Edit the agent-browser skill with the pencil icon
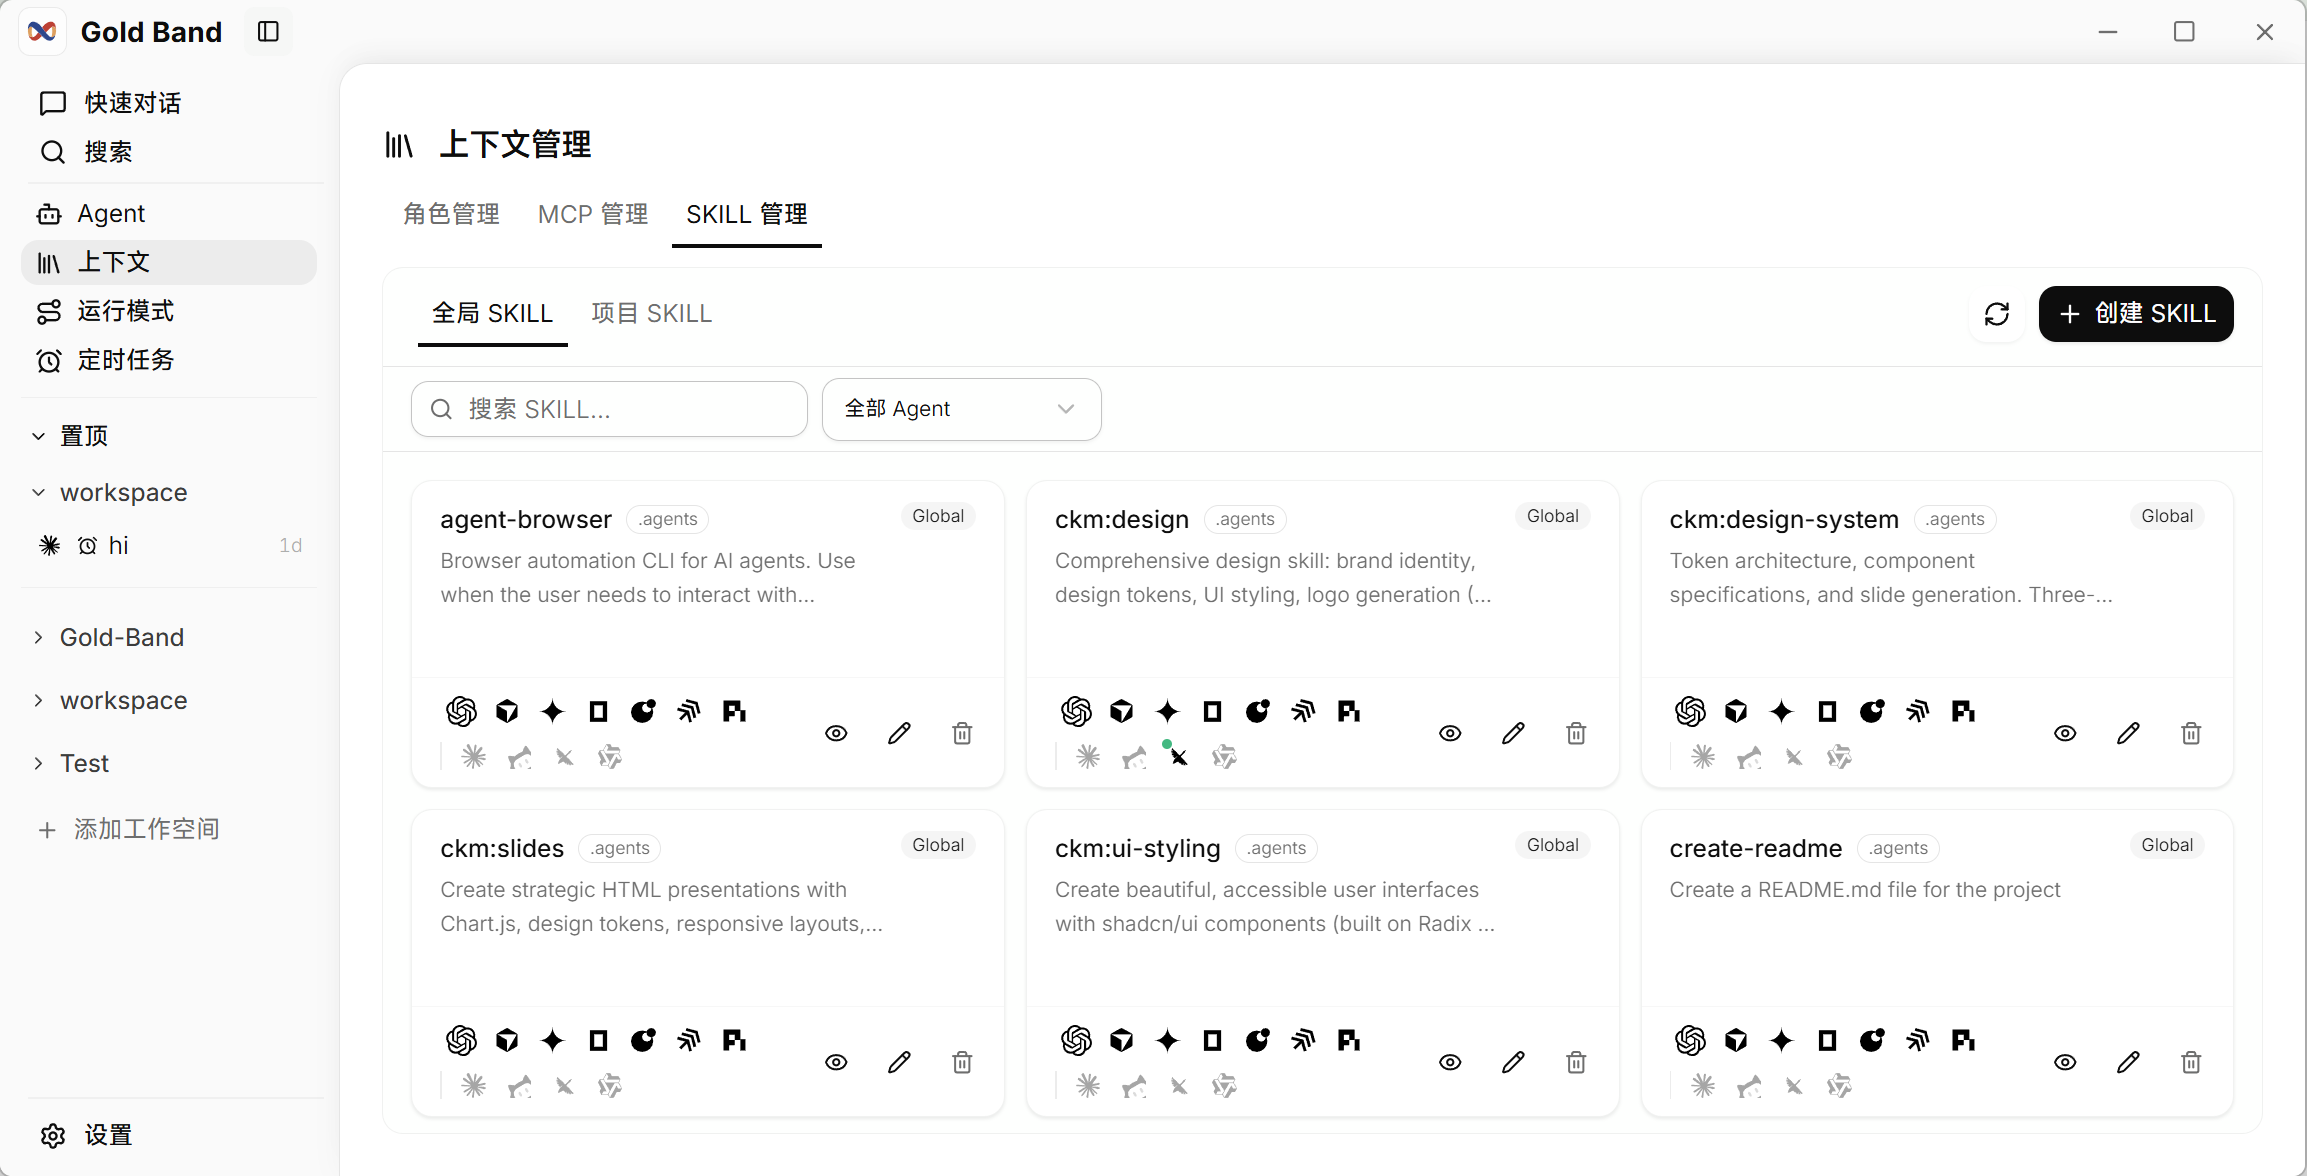The height and width of the screenshot is (1176, 2307). click(899, 733)
